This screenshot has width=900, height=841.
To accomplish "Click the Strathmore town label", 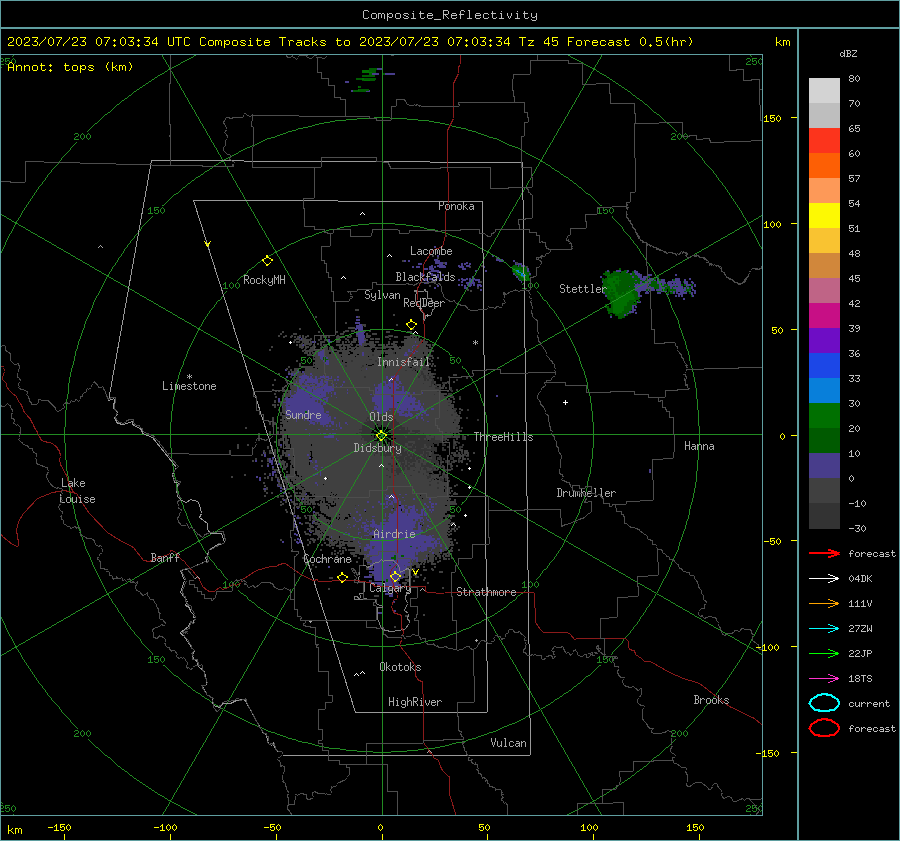I will point(486,592).
